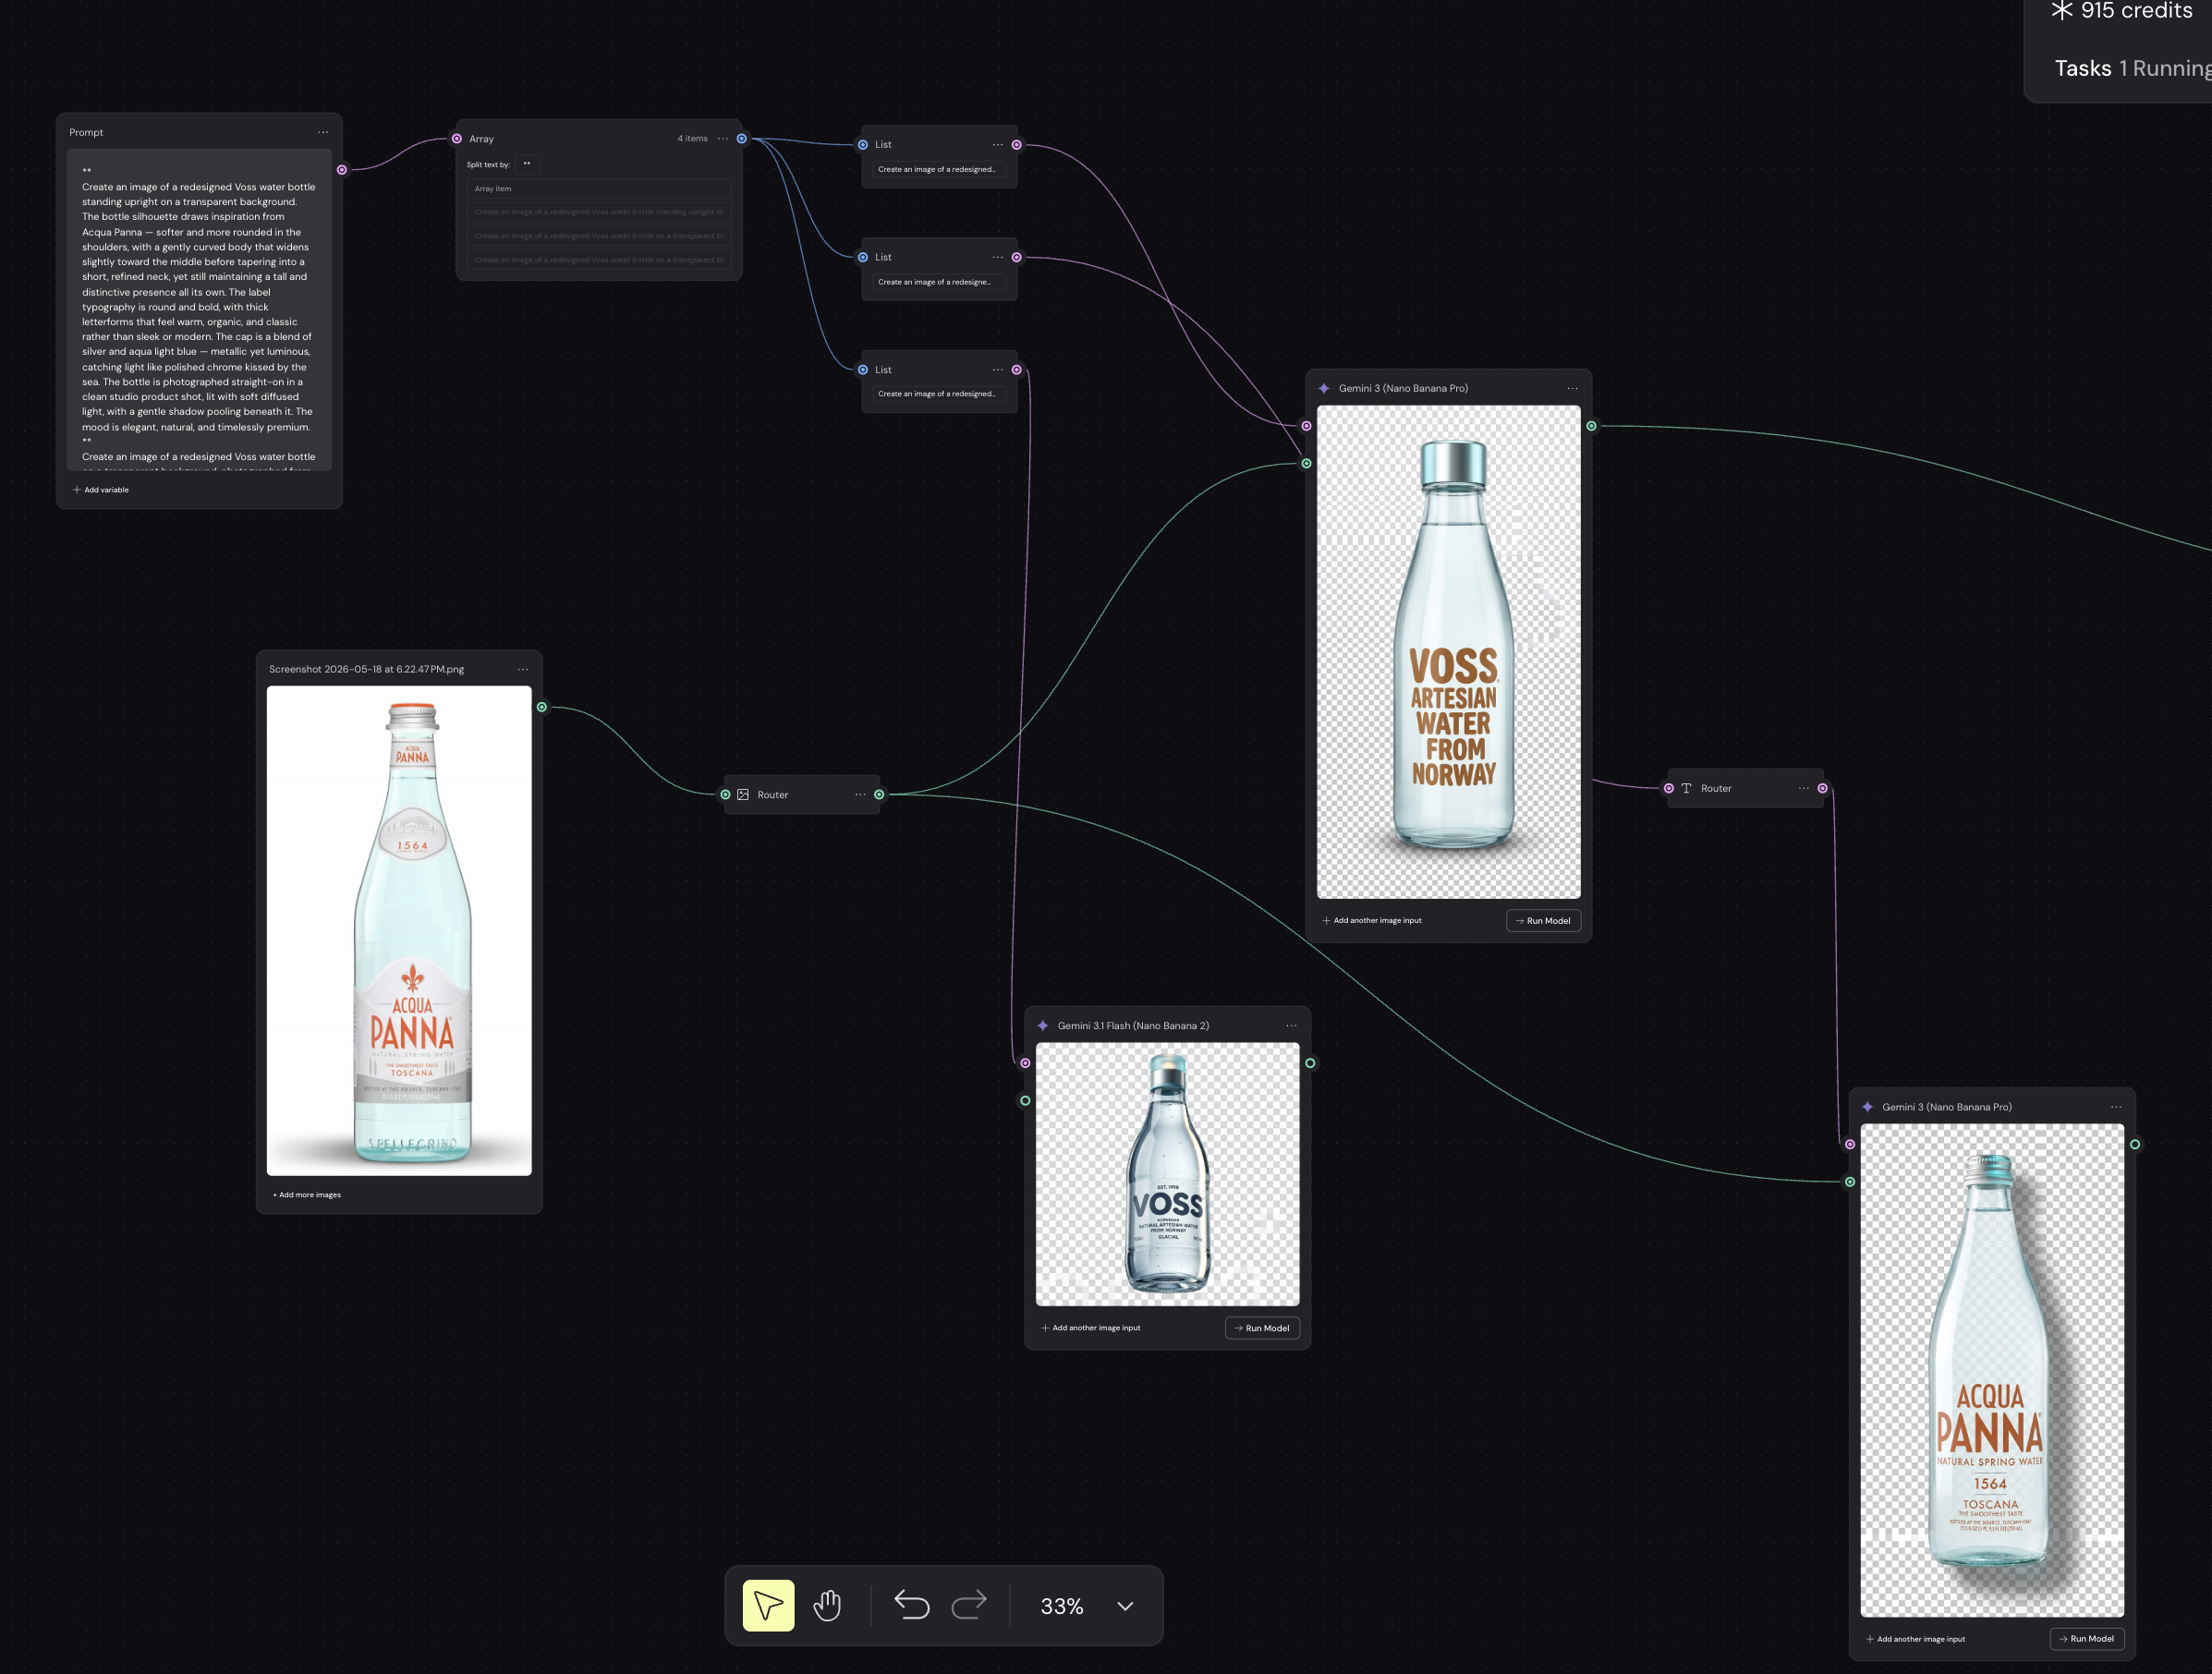Undo the last canvas action

[x=911, y=1605]
